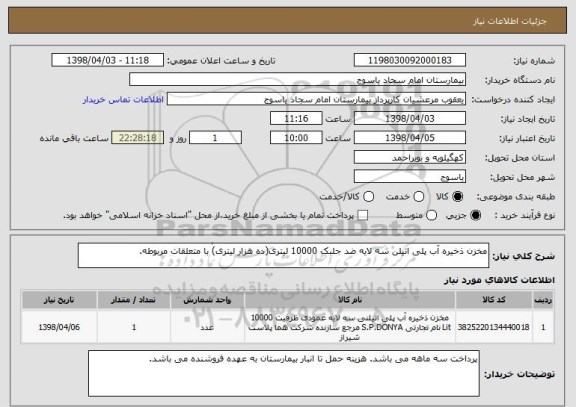Click the creation time 11:16 field
576x407 pixels.
296,119
